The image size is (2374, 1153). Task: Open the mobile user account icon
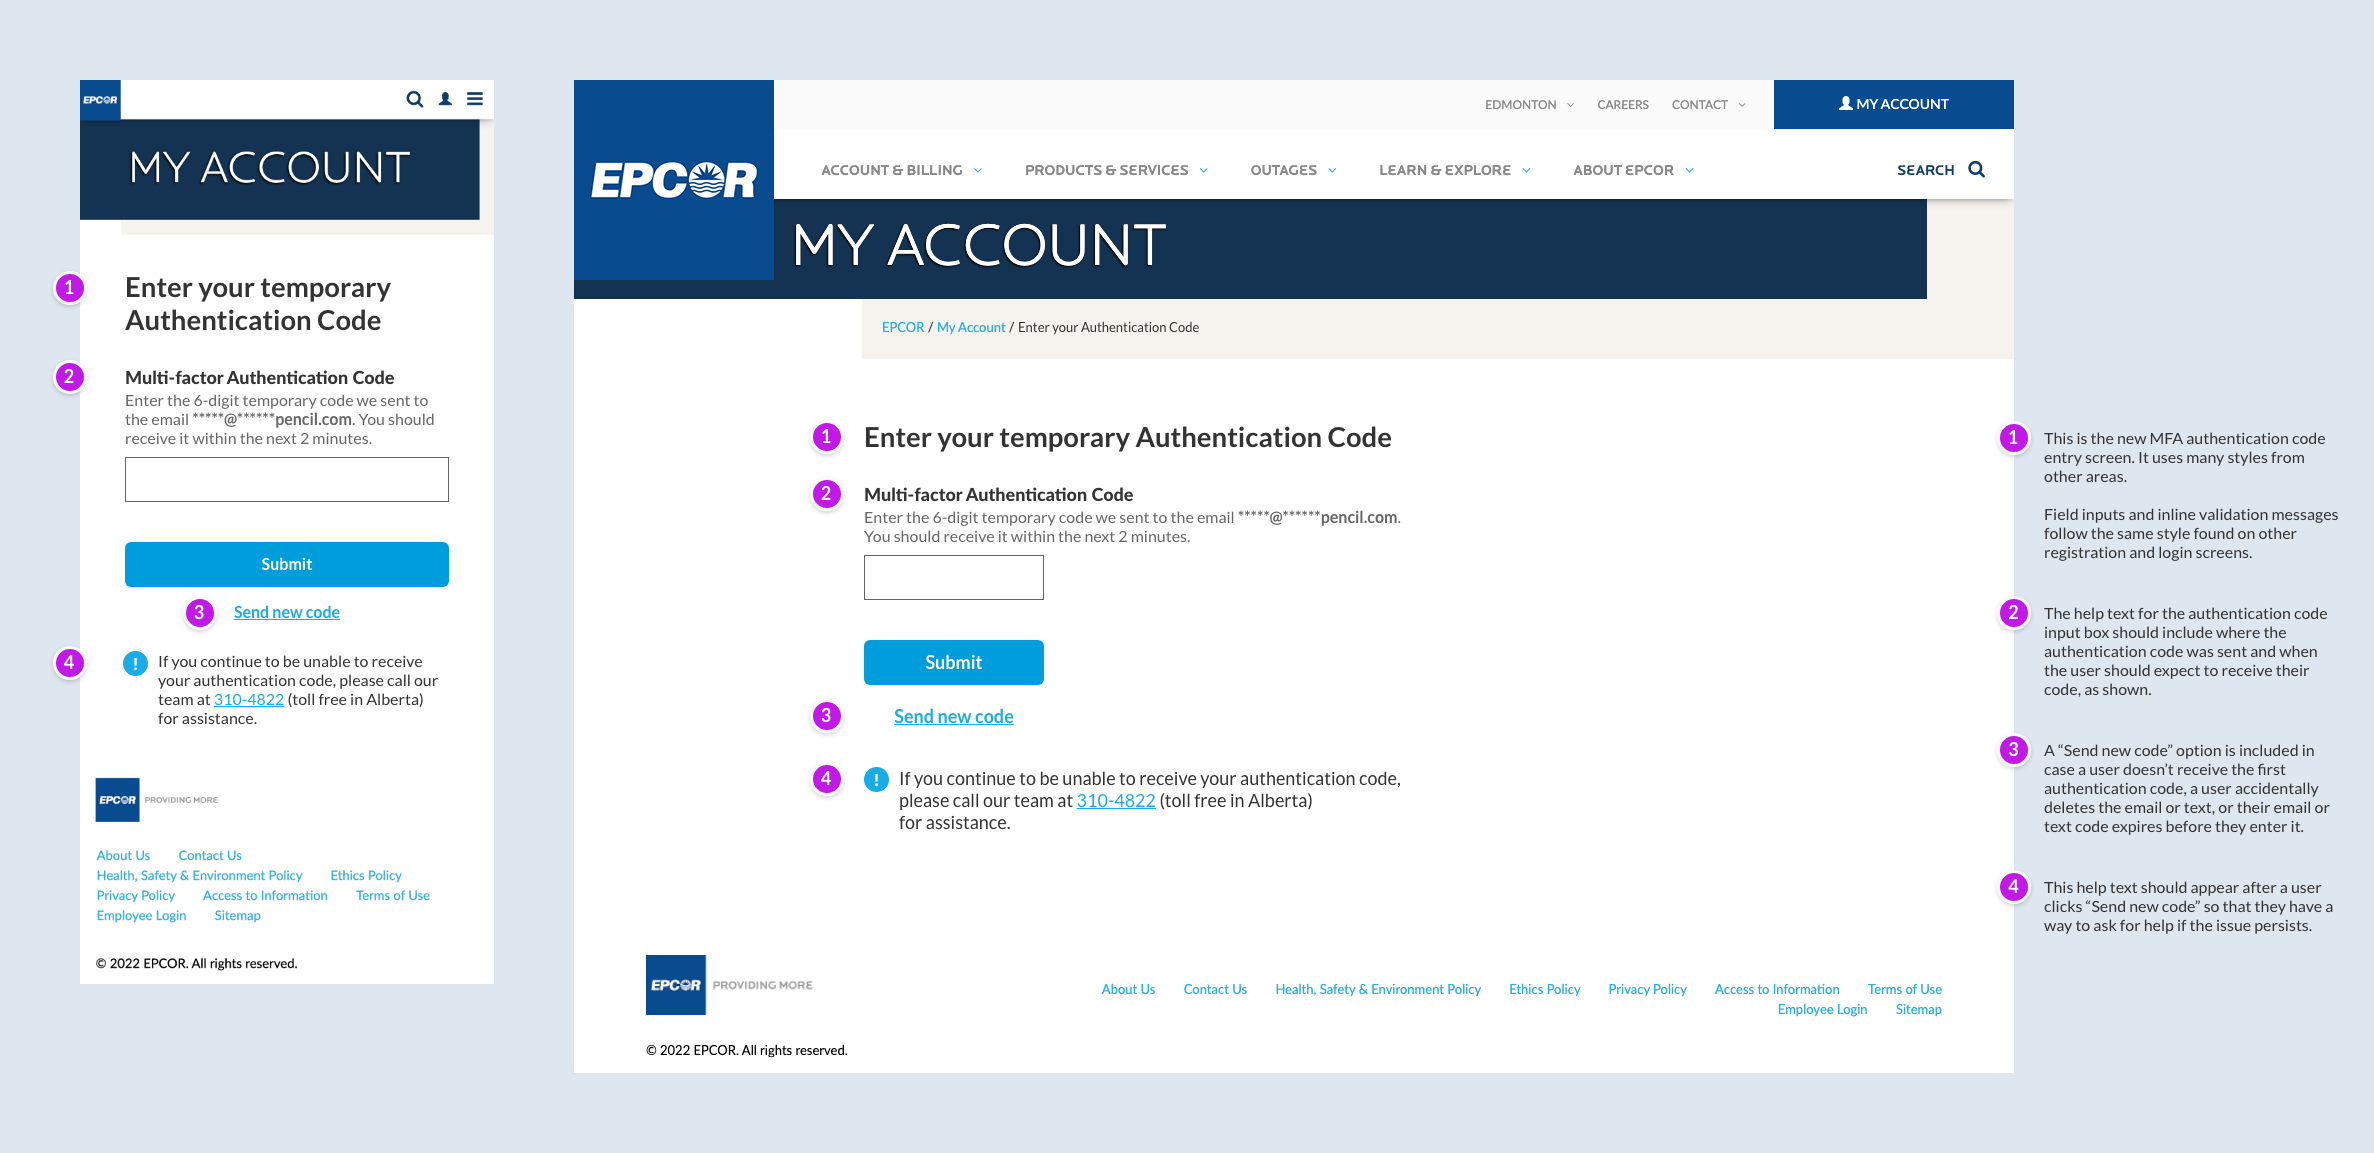tap(445, 99)
